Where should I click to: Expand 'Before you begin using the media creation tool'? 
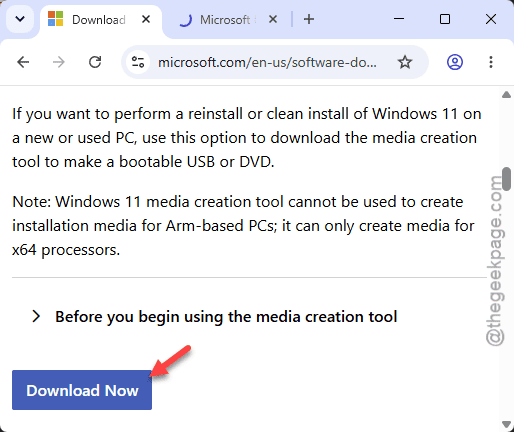click(214, 316)
